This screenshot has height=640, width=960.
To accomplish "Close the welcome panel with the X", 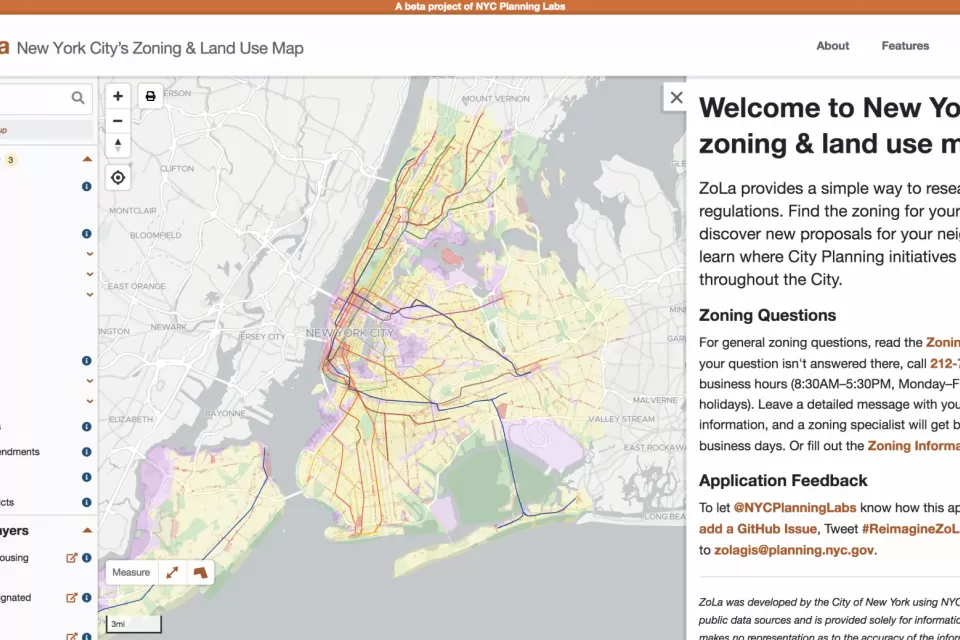I will [x=676, y=97].
